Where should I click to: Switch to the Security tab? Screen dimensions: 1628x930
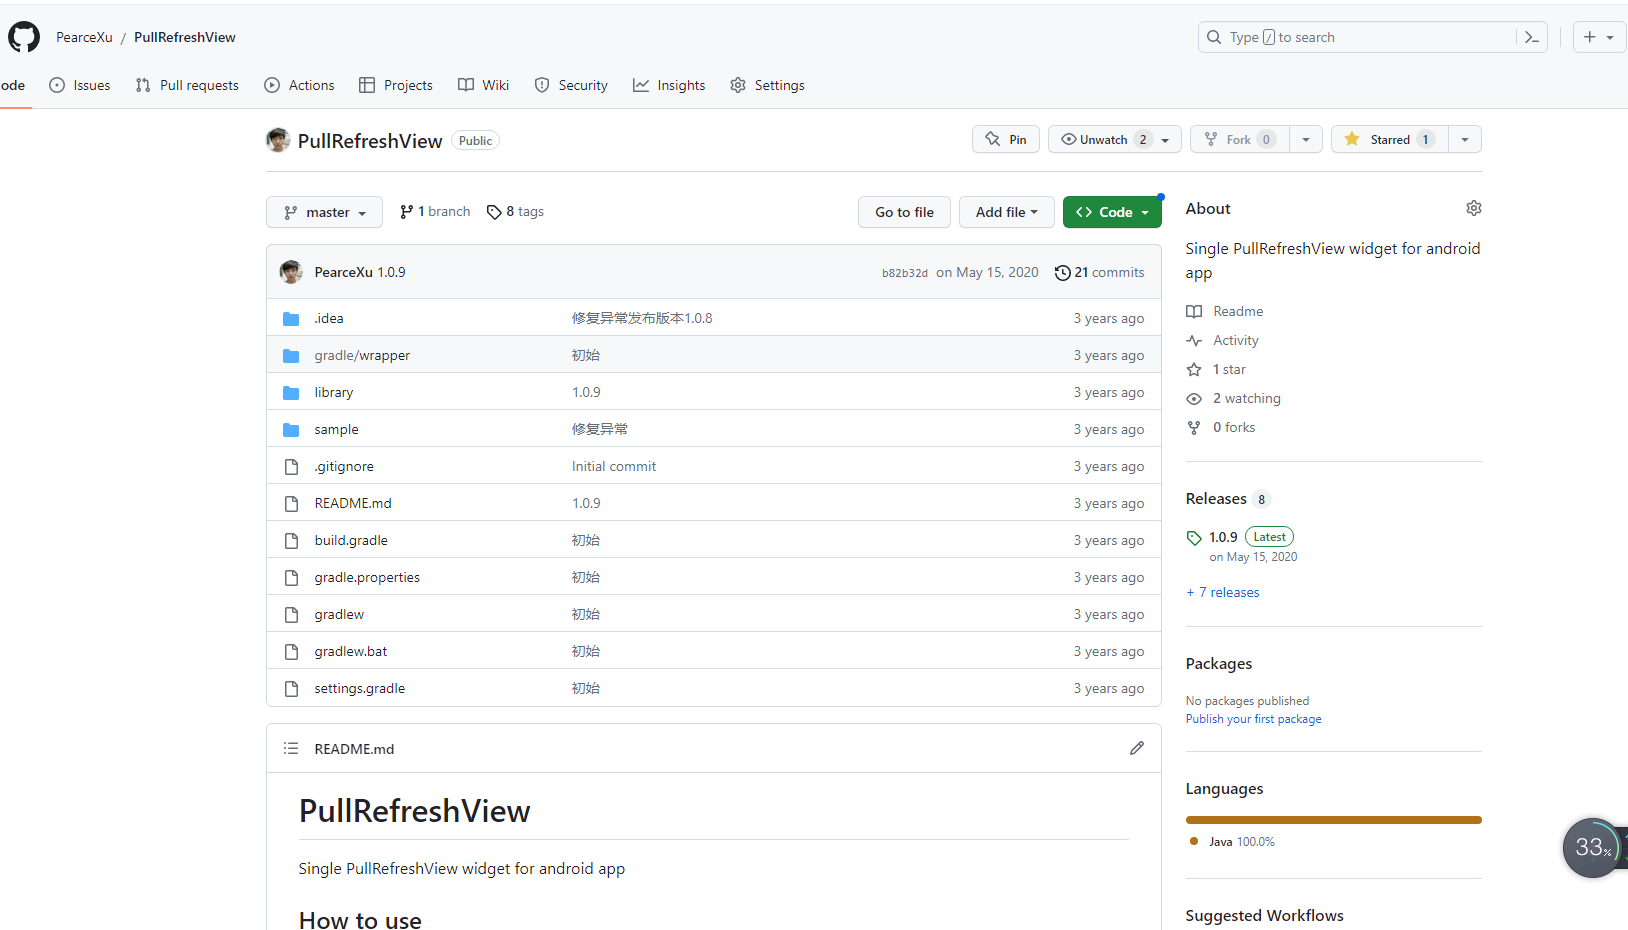coord(571,85)
